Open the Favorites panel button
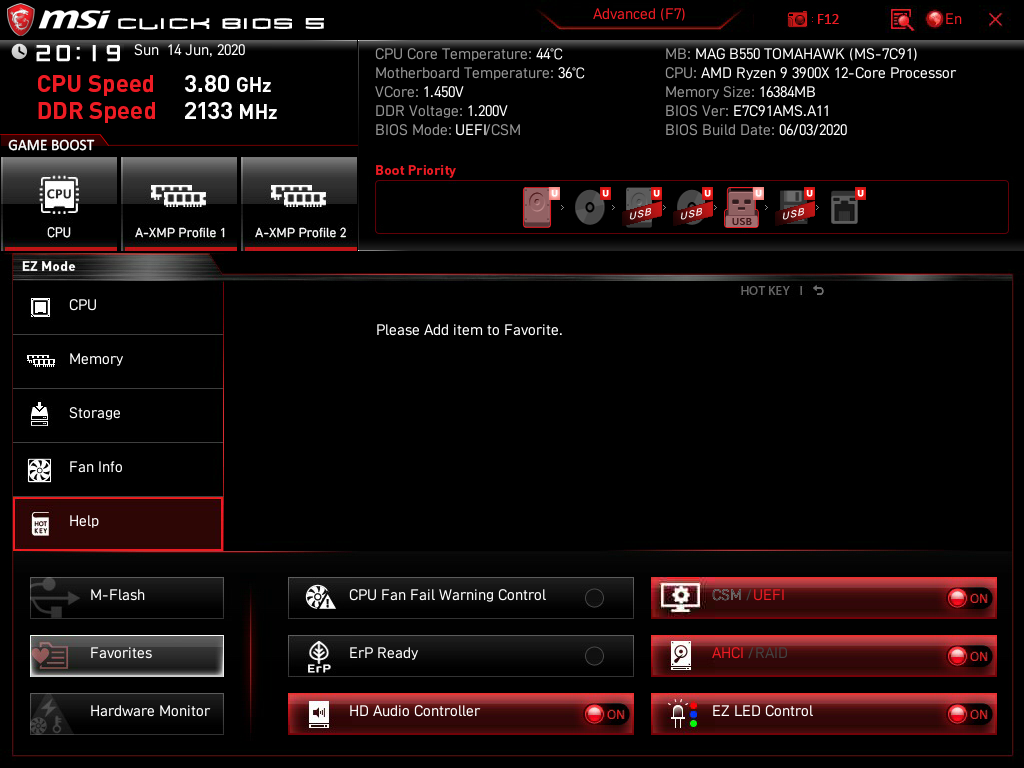 click(127, 656)
